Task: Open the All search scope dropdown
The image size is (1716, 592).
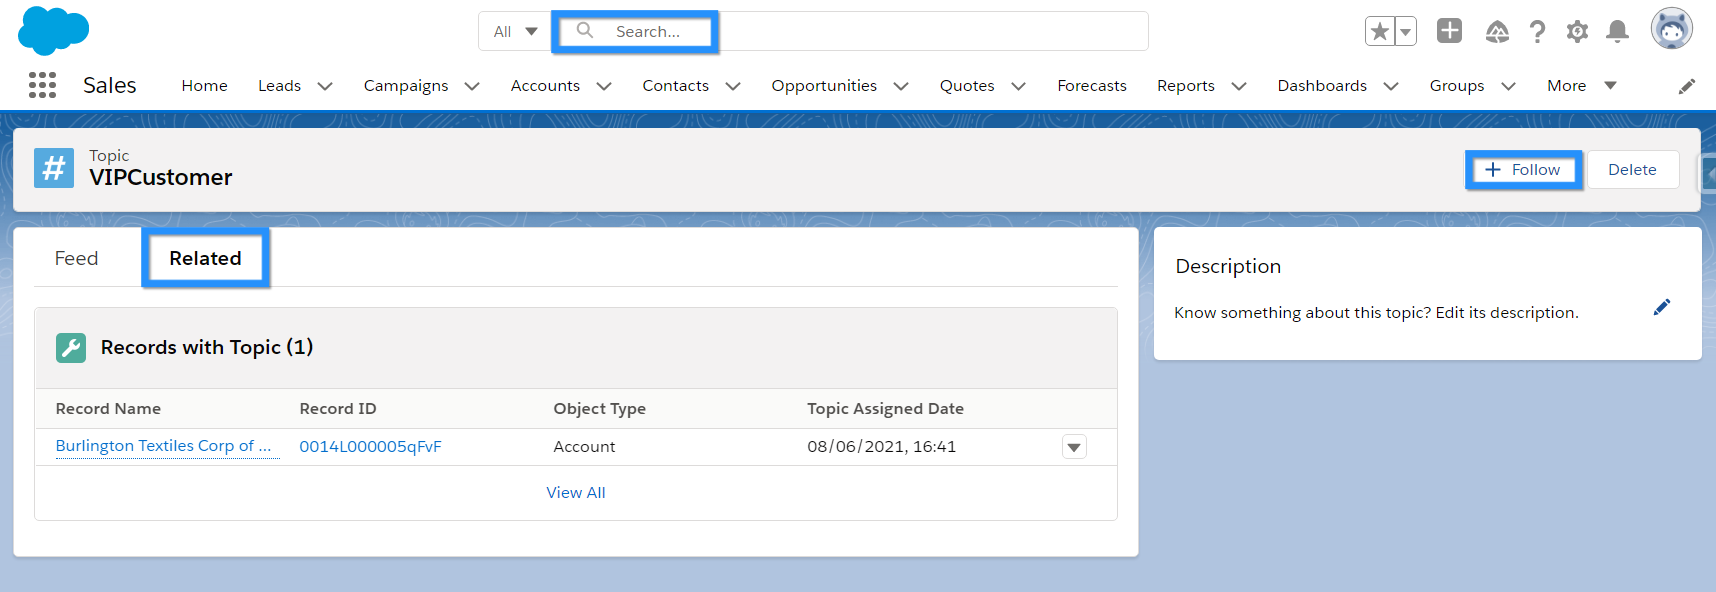Action: [x=515, y=32]
